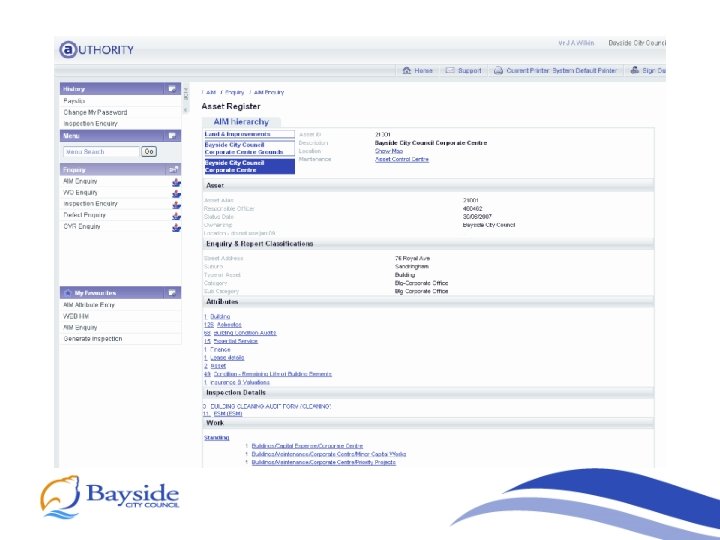The width and height of the screenshot is (720, 540).
Task: Toggle the Enquiry panel header icon
Action: (x=173, y=170)
